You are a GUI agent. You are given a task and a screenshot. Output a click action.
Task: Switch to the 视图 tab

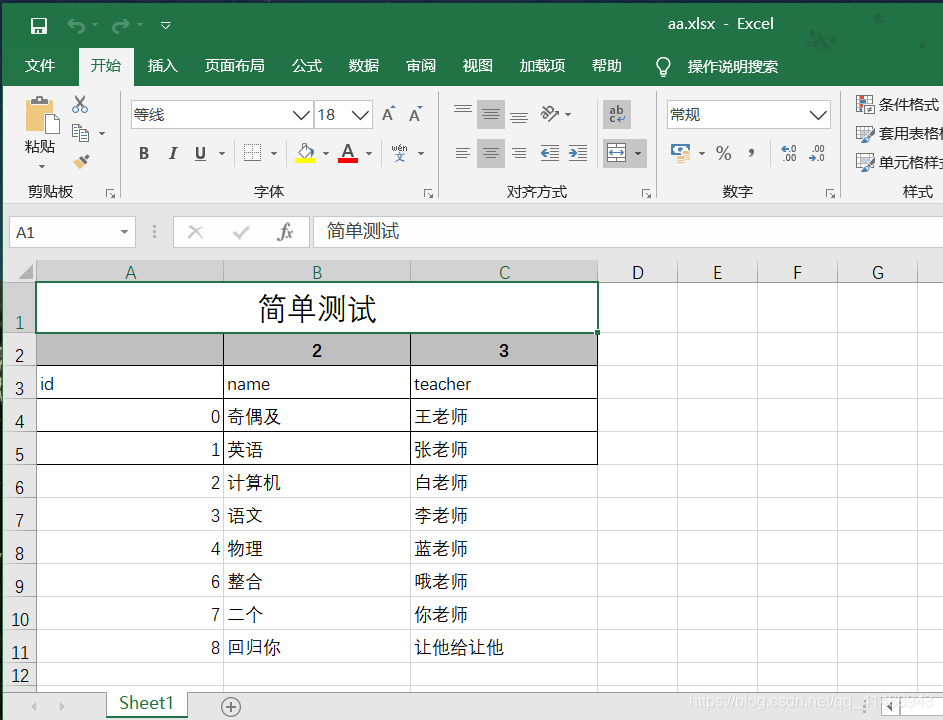tap(478, 66)
